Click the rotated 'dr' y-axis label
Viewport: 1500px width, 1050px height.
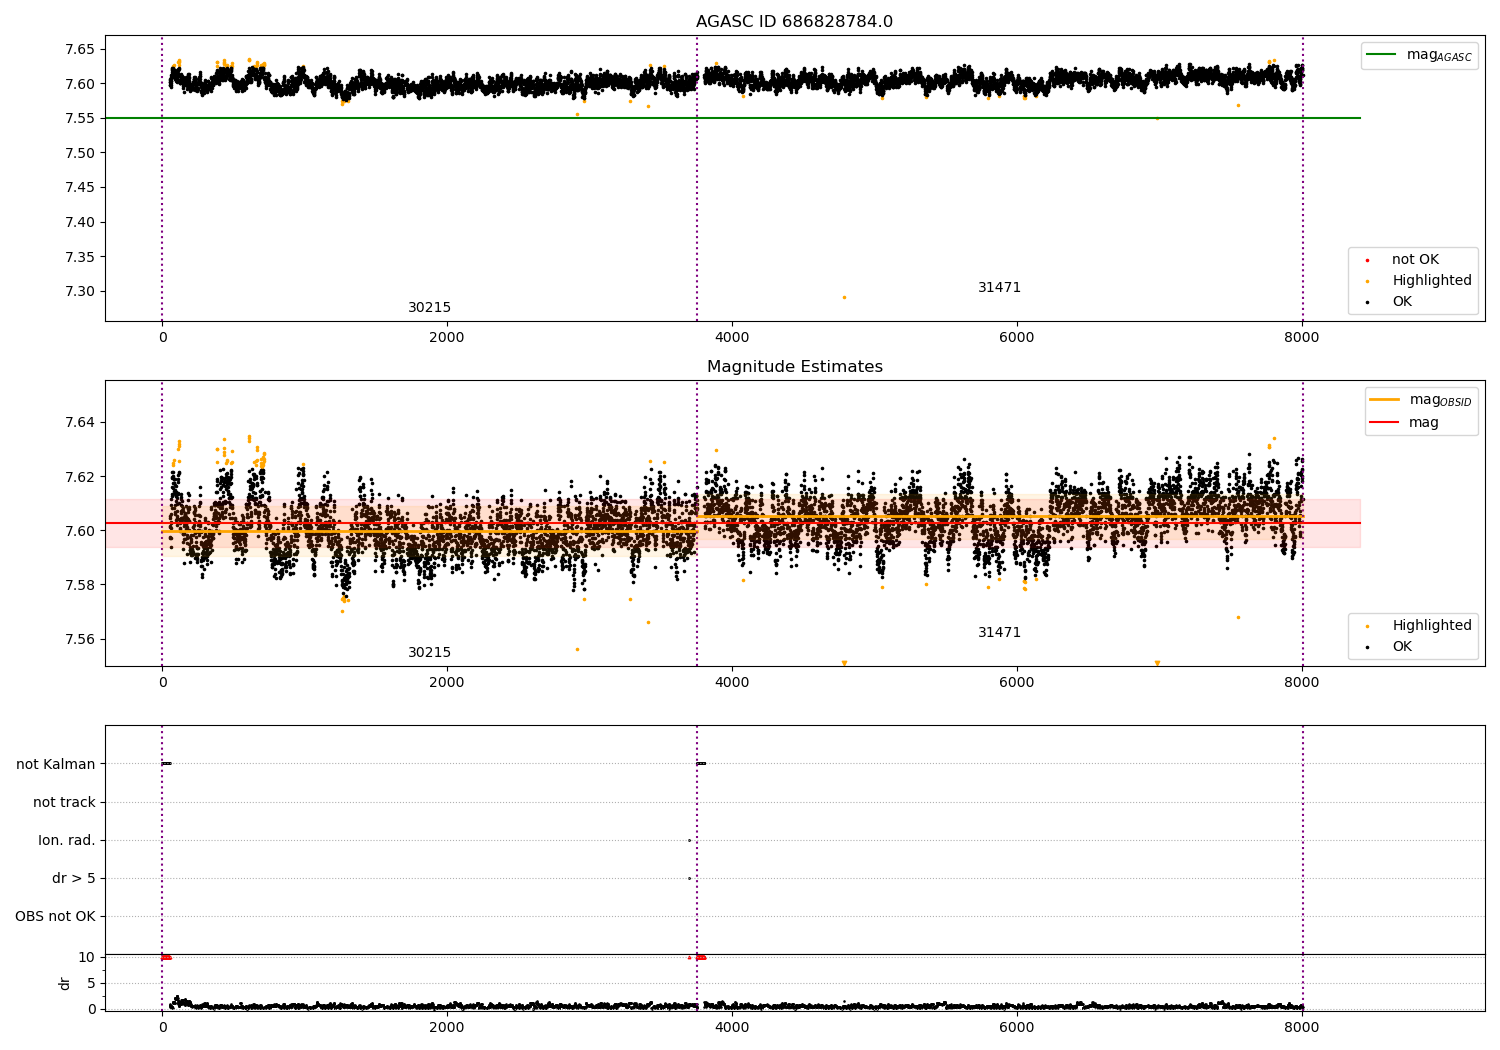click(65, 983)
